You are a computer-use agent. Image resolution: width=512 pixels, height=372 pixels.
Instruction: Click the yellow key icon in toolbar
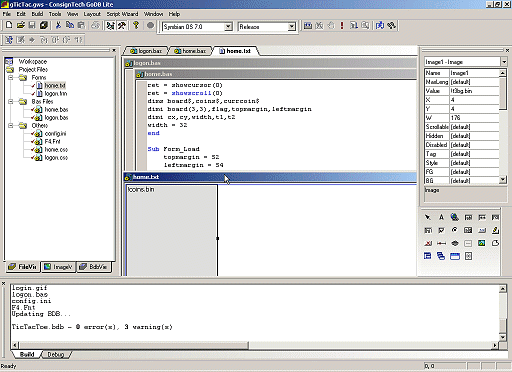click(x=136, y=26)
